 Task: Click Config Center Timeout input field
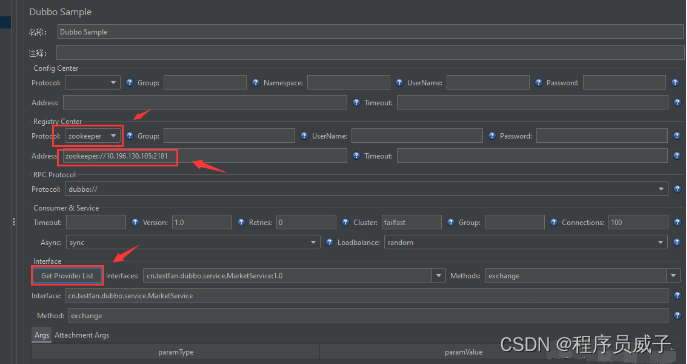tap(533, 102)
